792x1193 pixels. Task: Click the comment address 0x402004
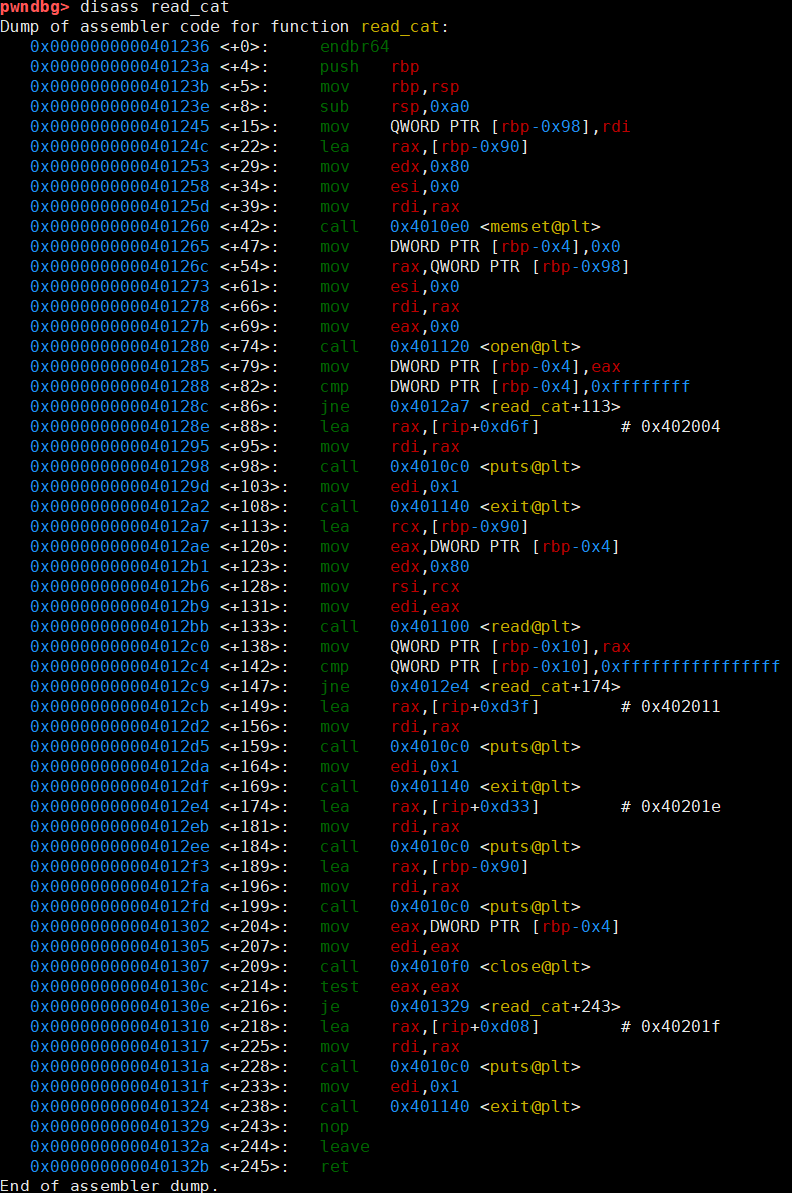coord(680,427)
